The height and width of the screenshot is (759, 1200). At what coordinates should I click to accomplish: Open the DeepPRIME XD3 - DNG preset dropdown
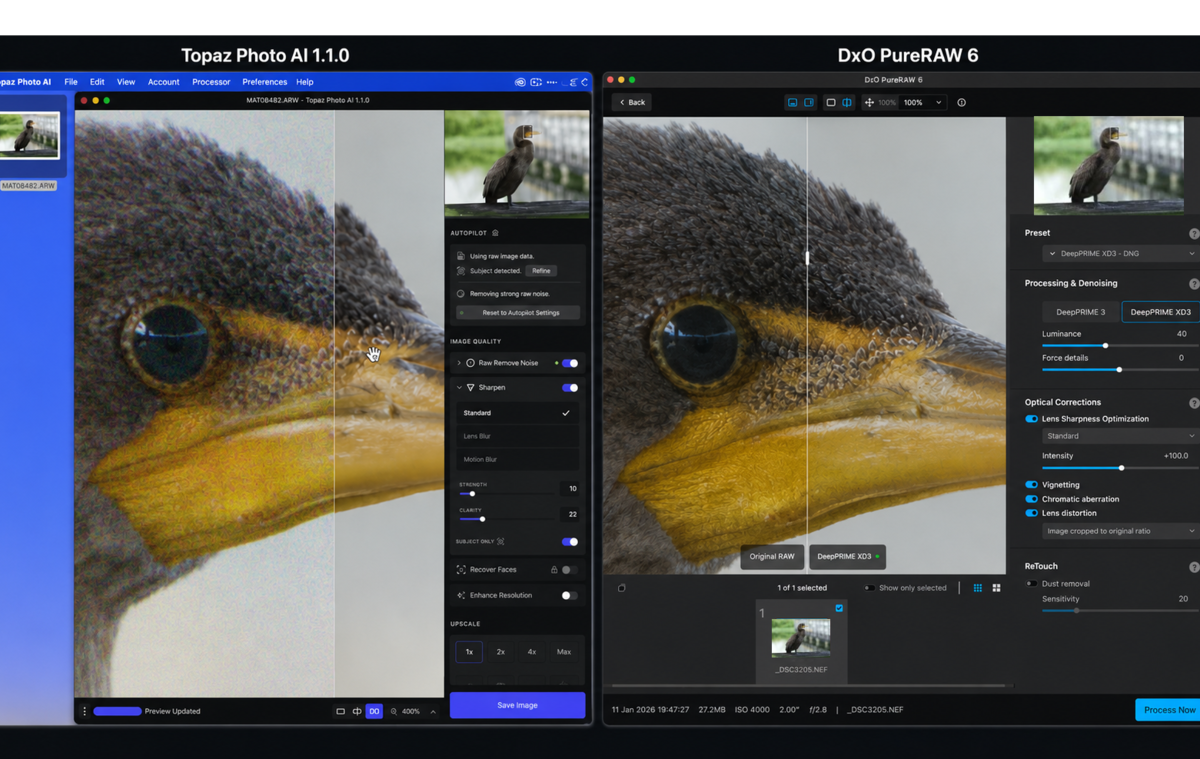(x=1120, y=254)
